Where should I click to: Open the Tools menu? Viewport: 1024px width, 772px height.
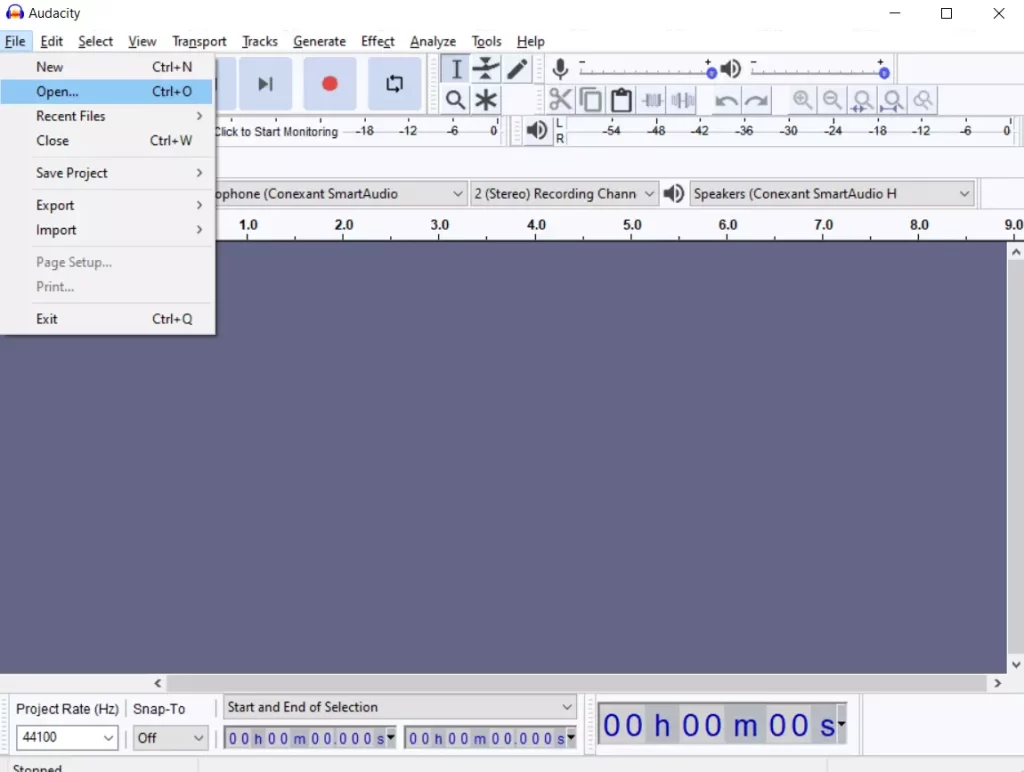point(487,41)
